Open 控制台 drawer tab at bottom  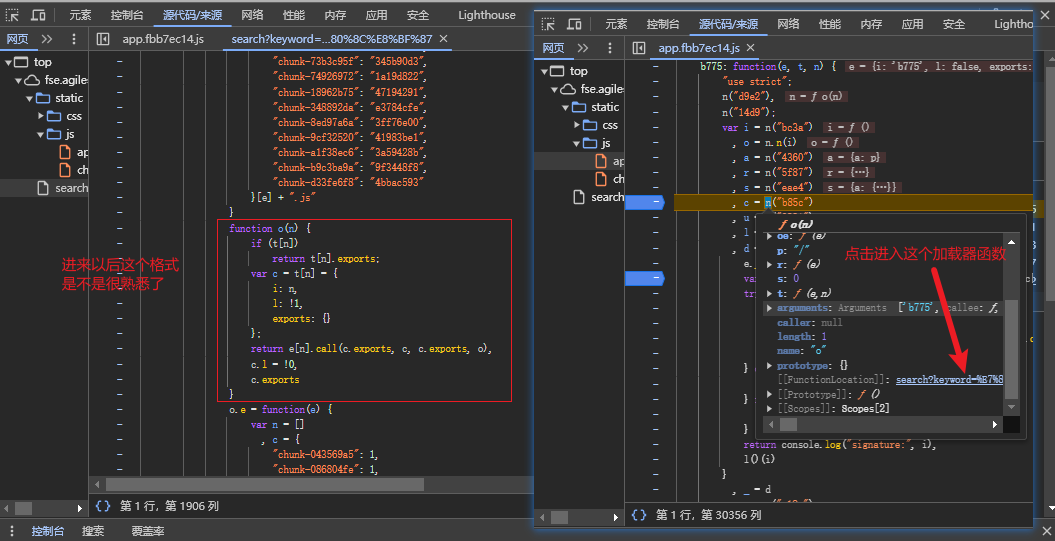pyautogui.click(x=47, y=531)
